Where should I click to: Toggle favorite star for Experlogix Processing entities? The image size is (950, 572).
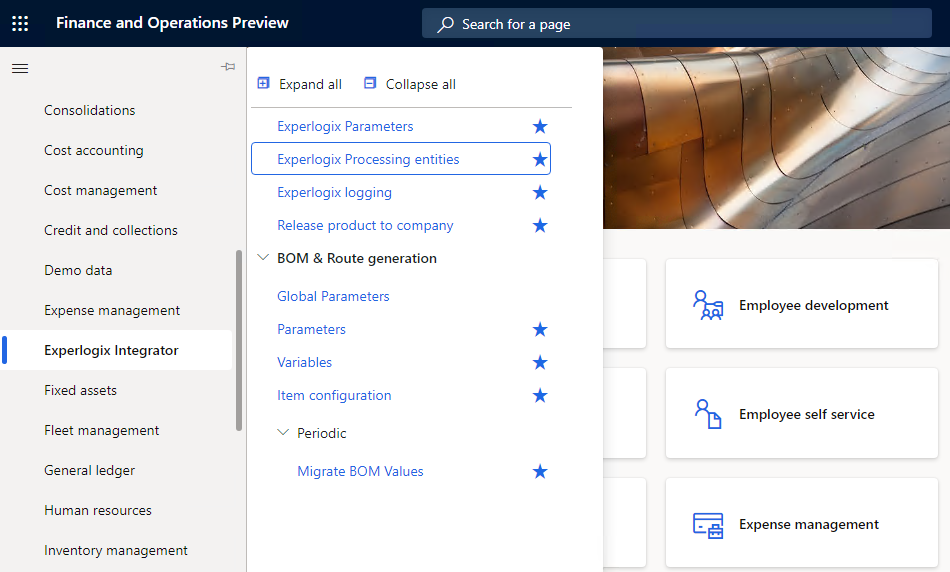540,159
